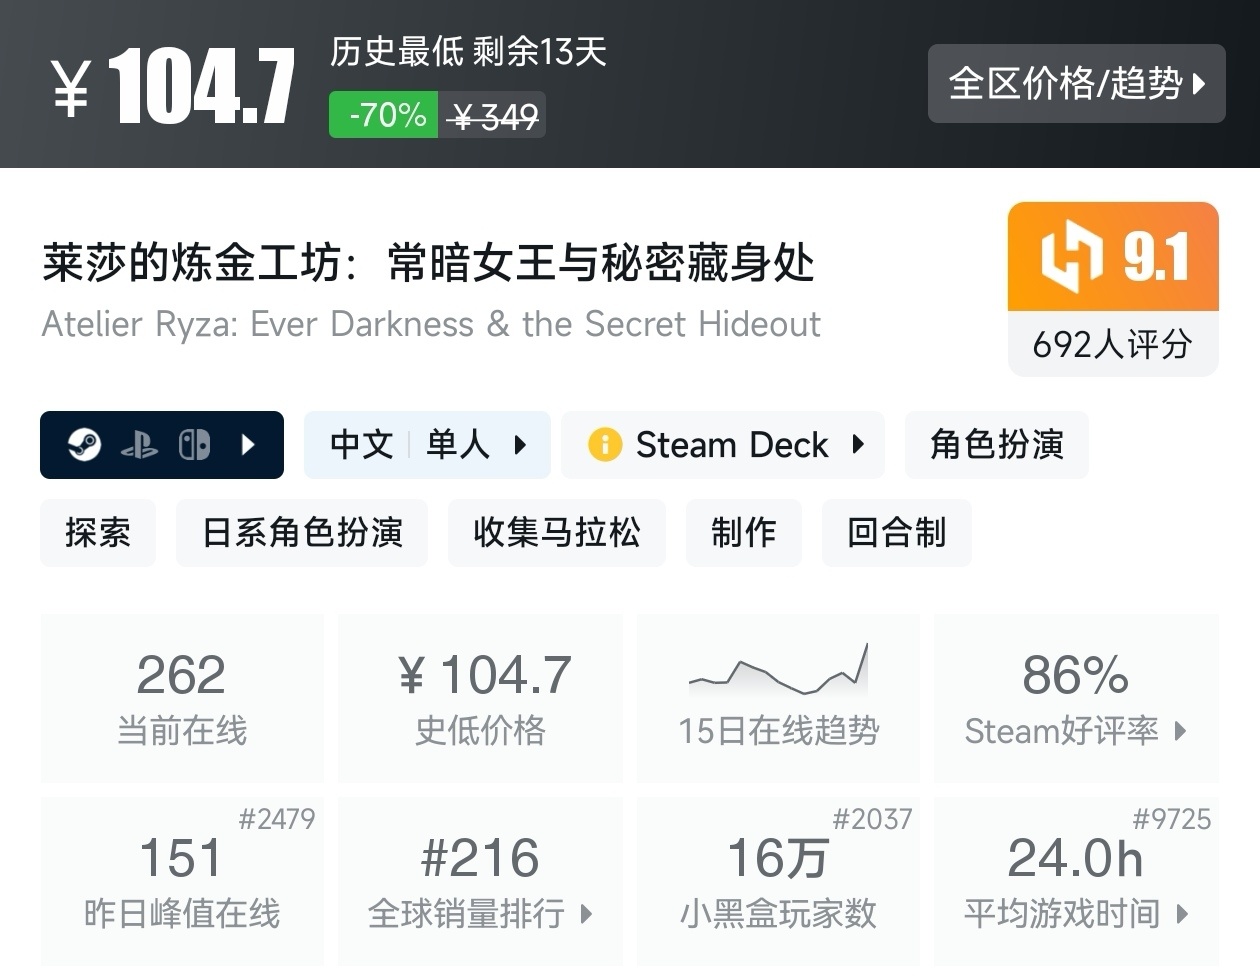Click the 9.1 score number
1260x979 pixels.
point(1156,258)
